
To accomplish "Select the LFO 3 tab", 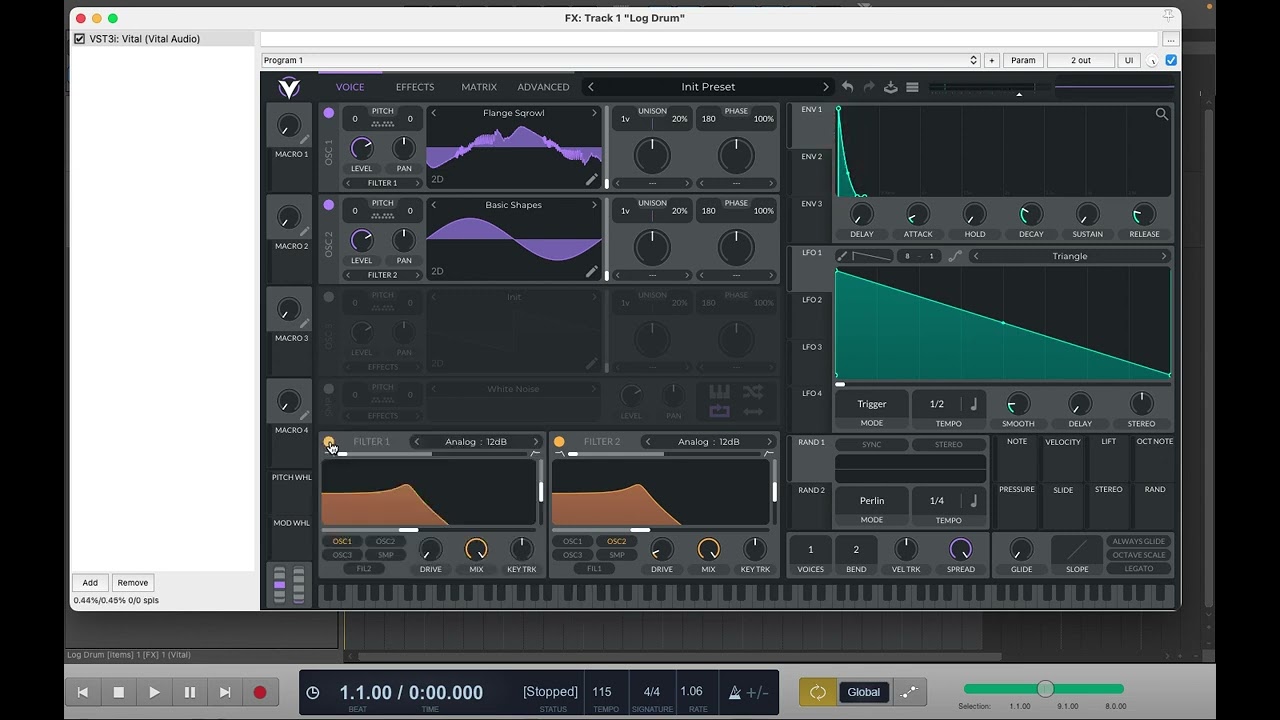I will tap(811, 347).
